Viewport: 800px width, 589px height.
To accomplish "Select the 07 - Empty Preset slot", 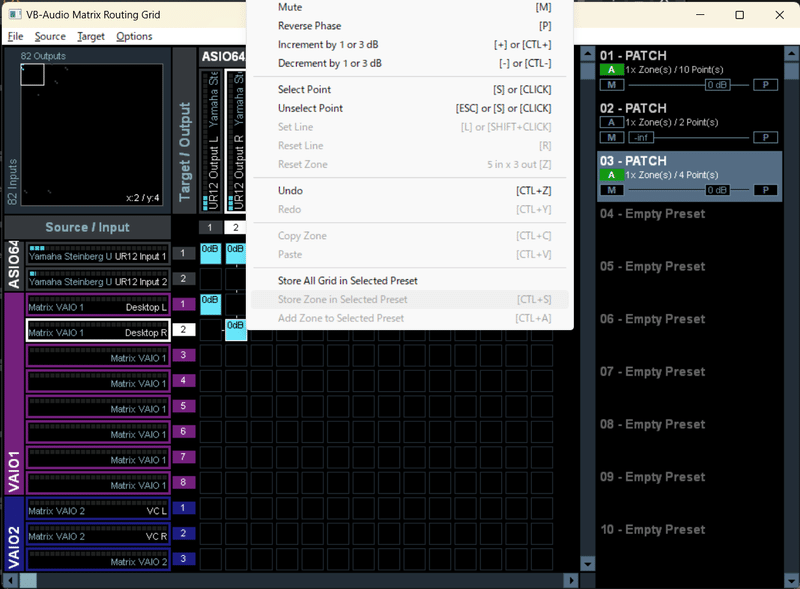I will (653, 372).
